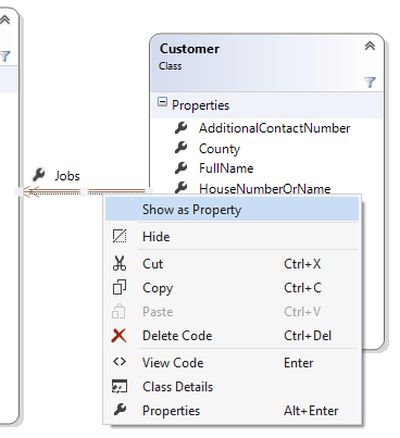The image size is (400, 438).
Task: Open Class Details from context menu
Action: 232,387
